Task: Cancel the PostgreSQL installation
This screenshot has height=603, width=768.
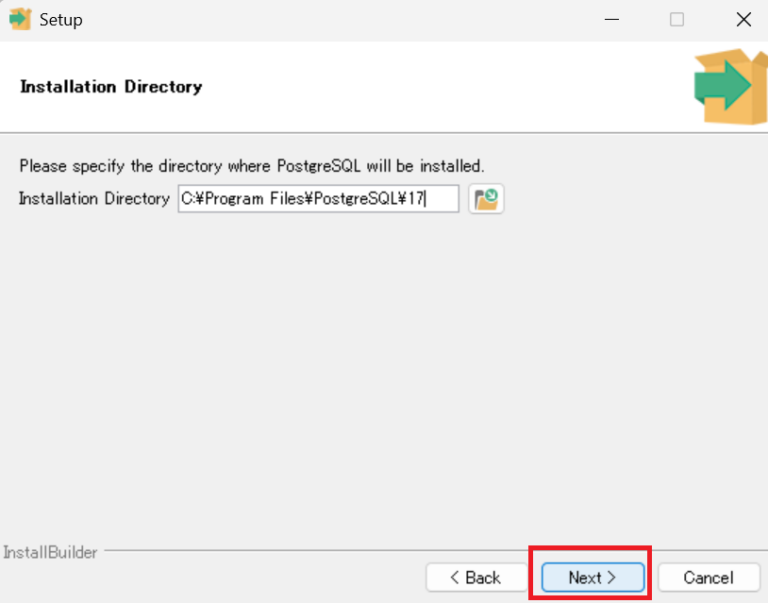Action: (708, 577)
